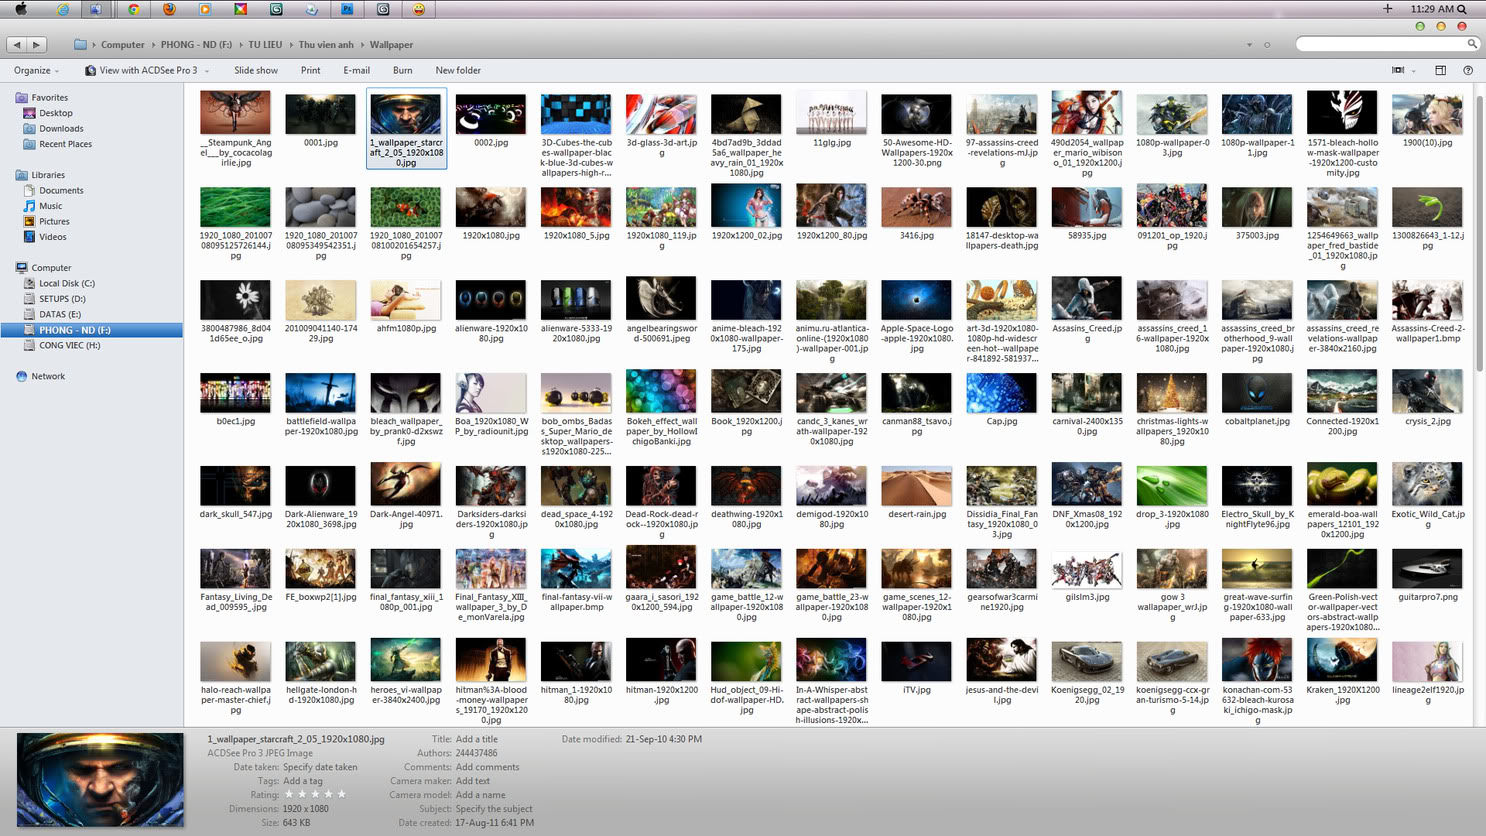Open the orange media player dock icon

coord(205,9)
